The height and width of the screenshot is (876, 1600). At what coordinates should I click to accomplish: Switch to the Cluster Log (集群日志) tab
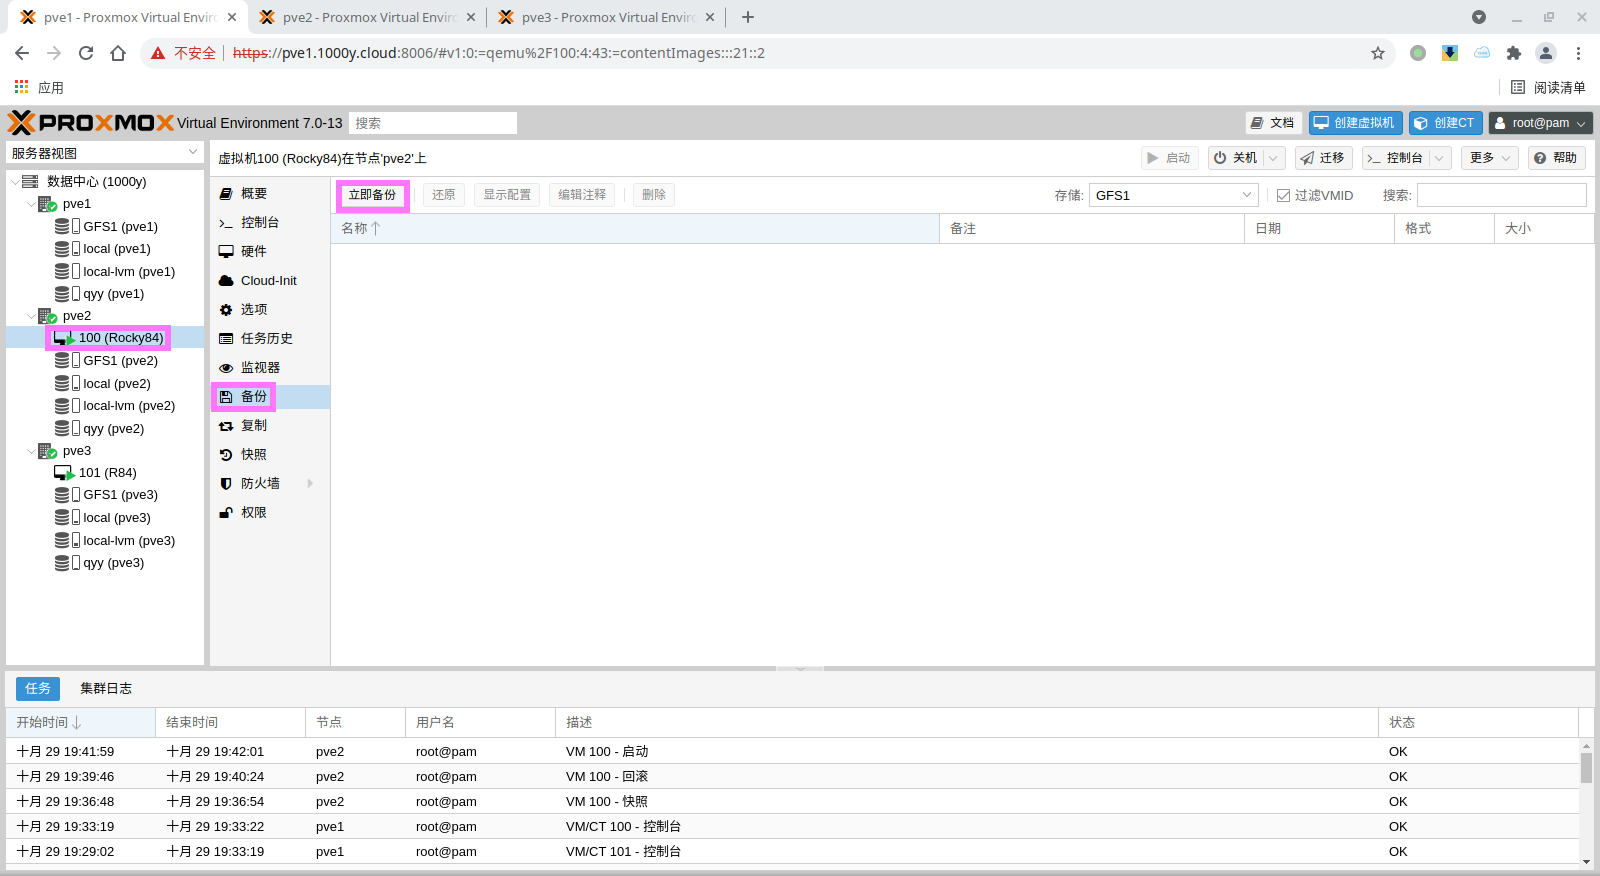pos(106,688)
